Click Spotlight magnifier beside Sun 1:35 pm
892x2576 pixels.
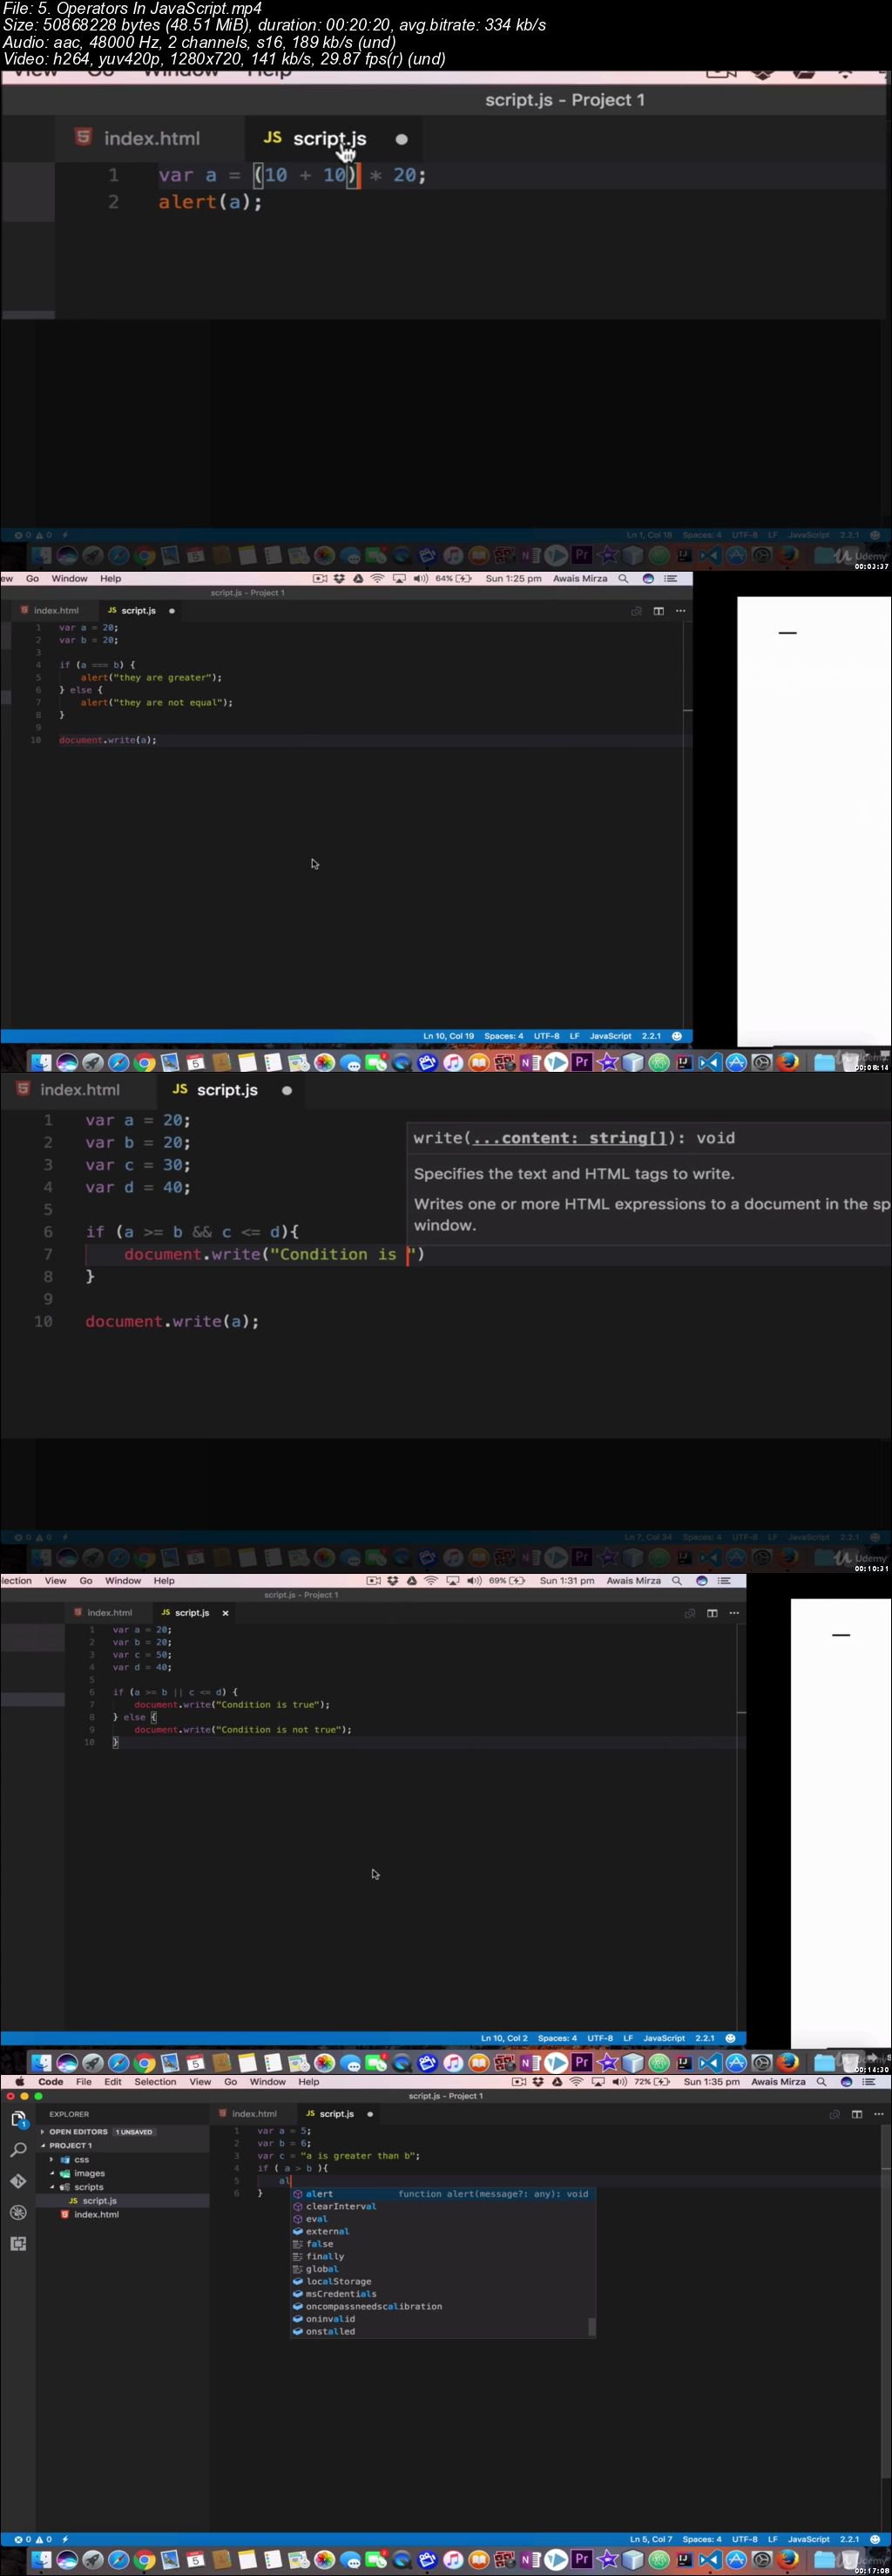point(821,2082)
